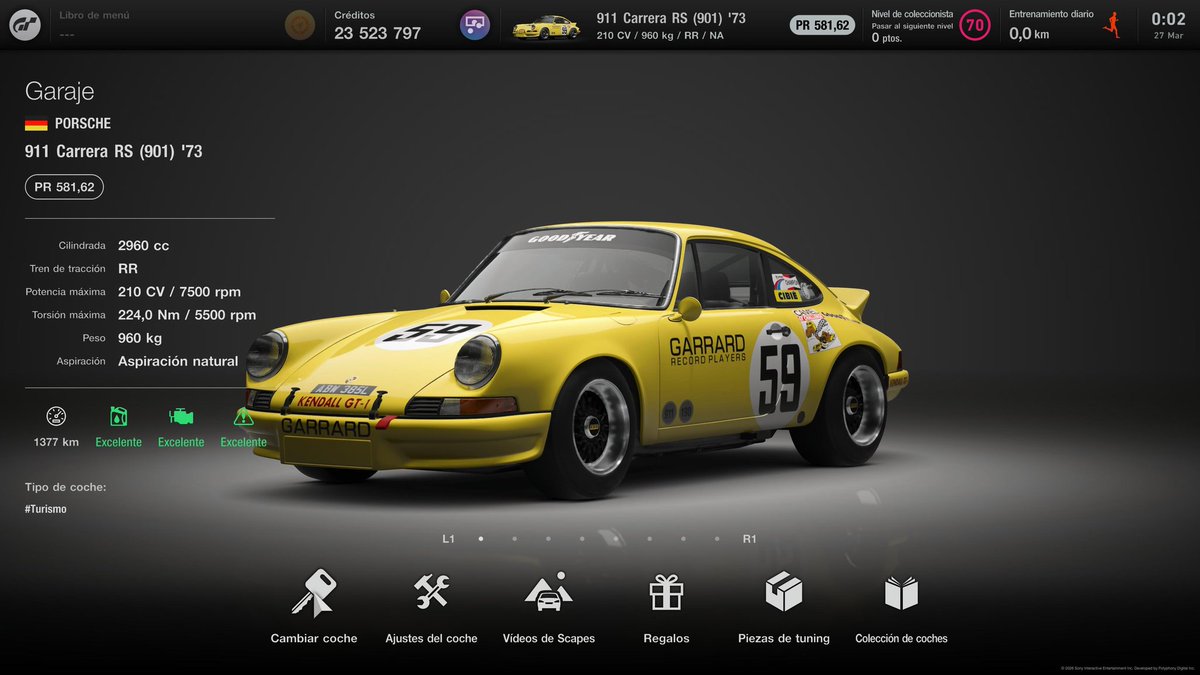
Task: Open the Gran Turismo logo home button
Action: click(x=27, y=25)
